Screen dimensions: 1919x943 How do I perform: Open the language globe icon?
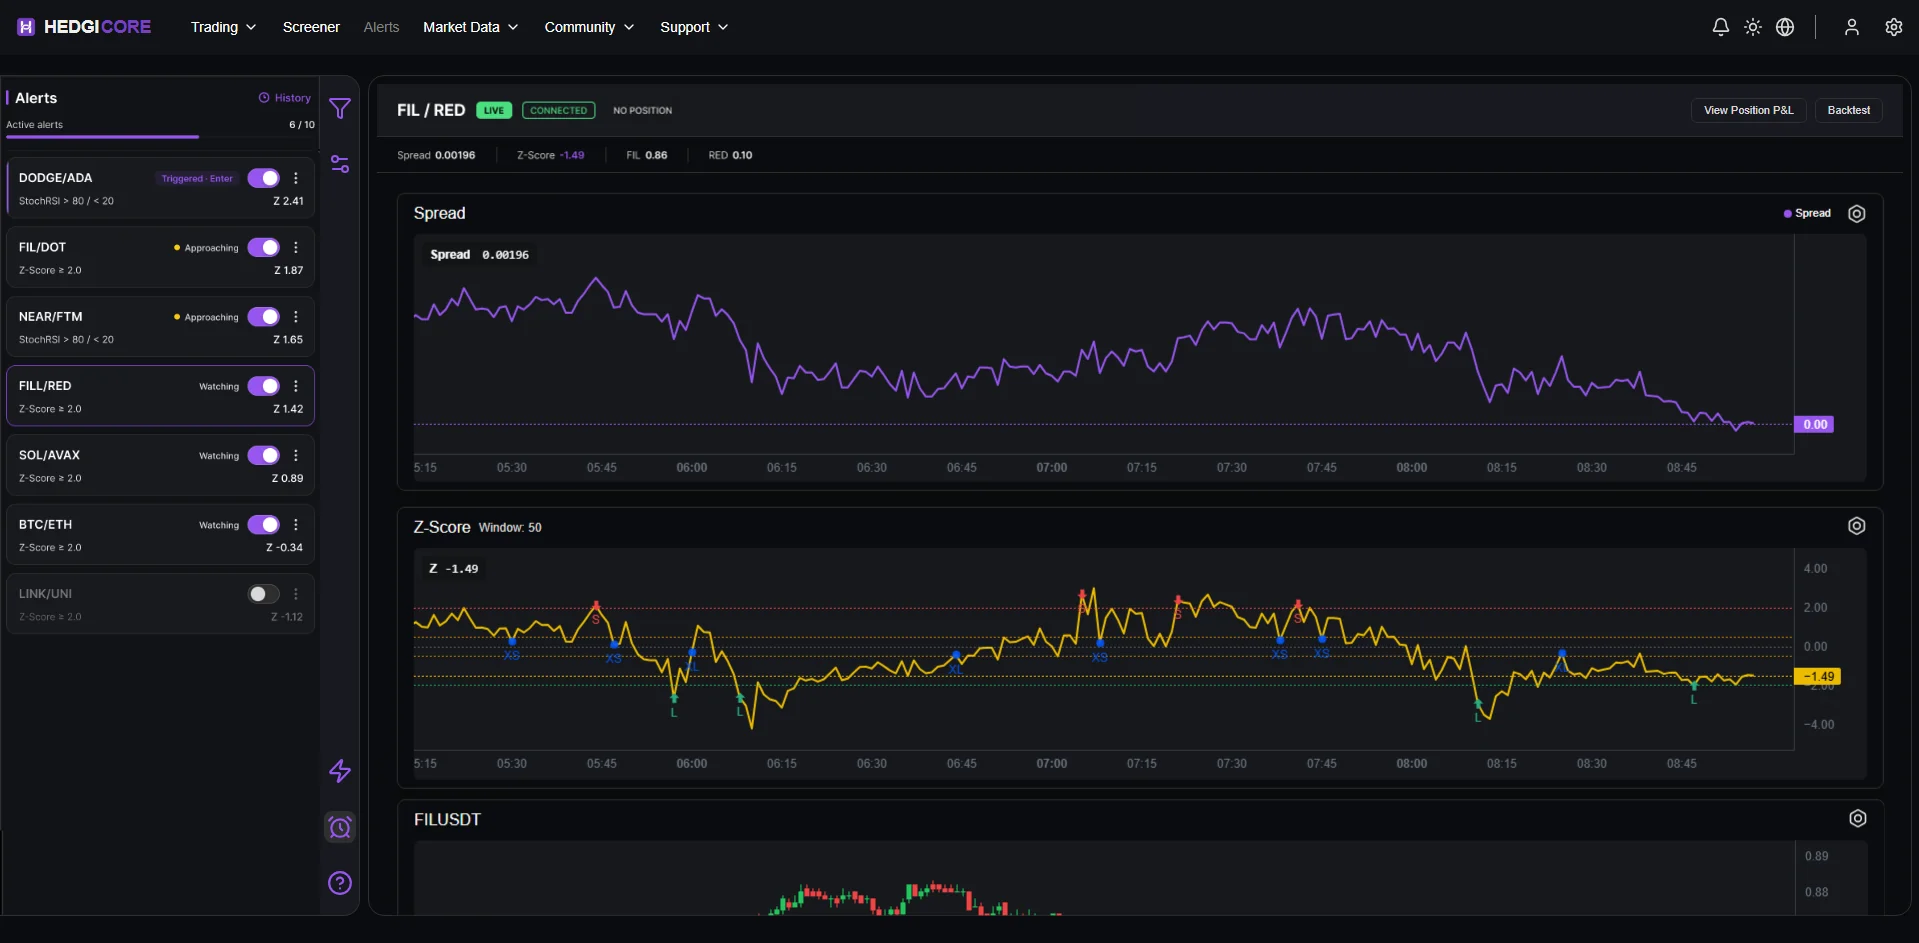pyautogui.click(x=1785, y=27)
